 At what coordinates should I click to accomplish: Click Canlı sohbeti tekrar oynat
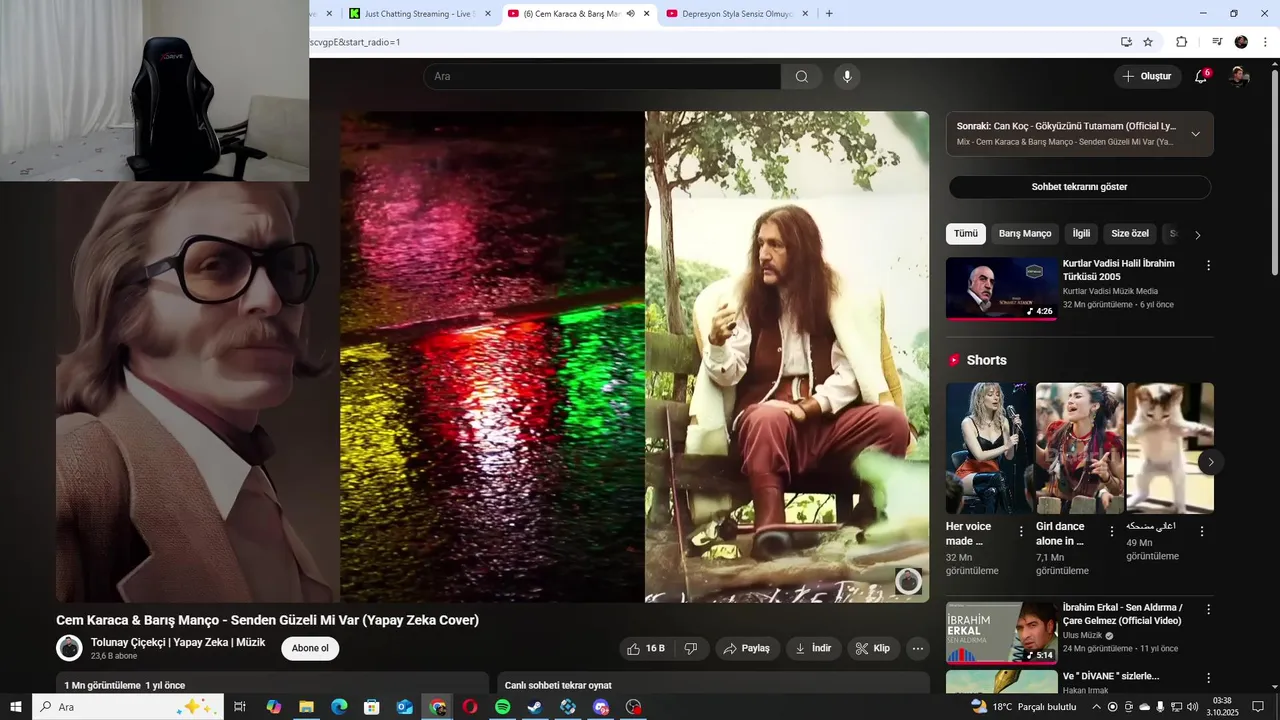[558, 685]
